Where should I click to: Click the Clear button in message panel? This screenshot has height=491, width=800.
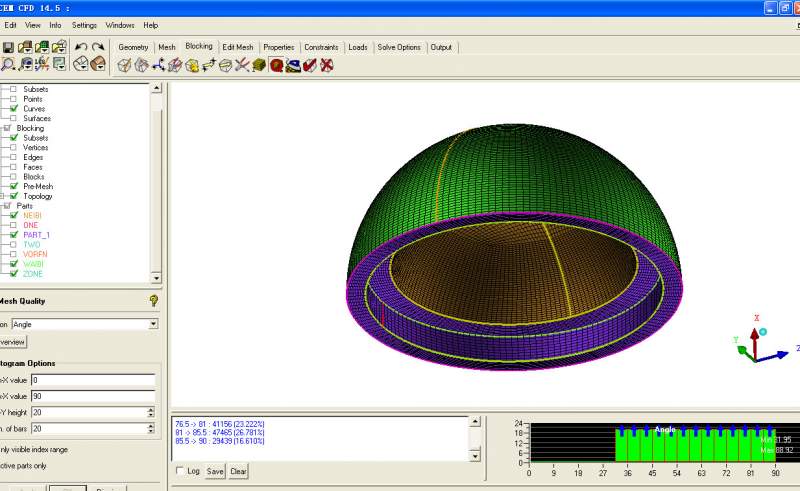238,470
